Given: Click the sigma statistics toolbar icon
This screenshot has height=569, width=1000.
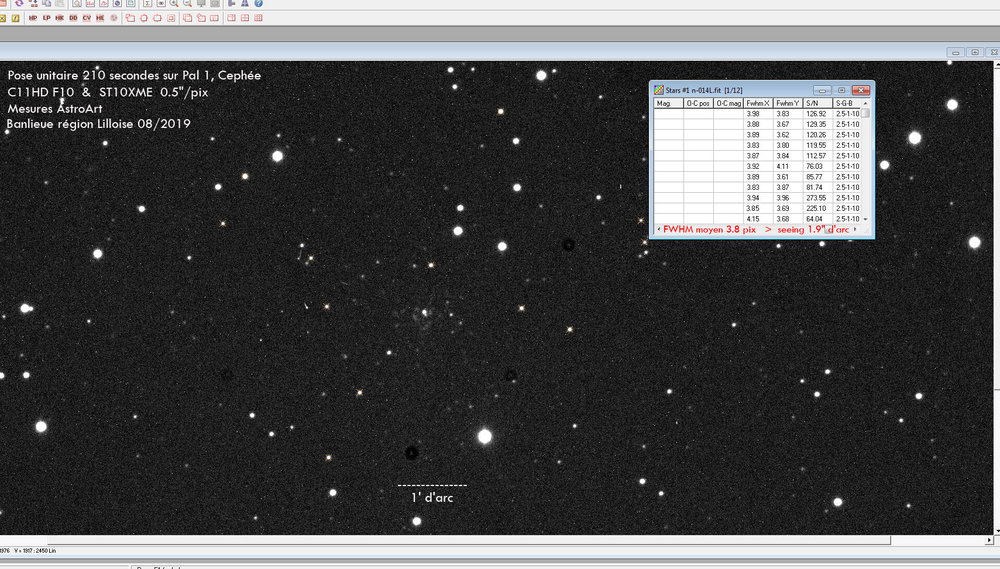Looking at the screenshot, I should tap(147, 3).
